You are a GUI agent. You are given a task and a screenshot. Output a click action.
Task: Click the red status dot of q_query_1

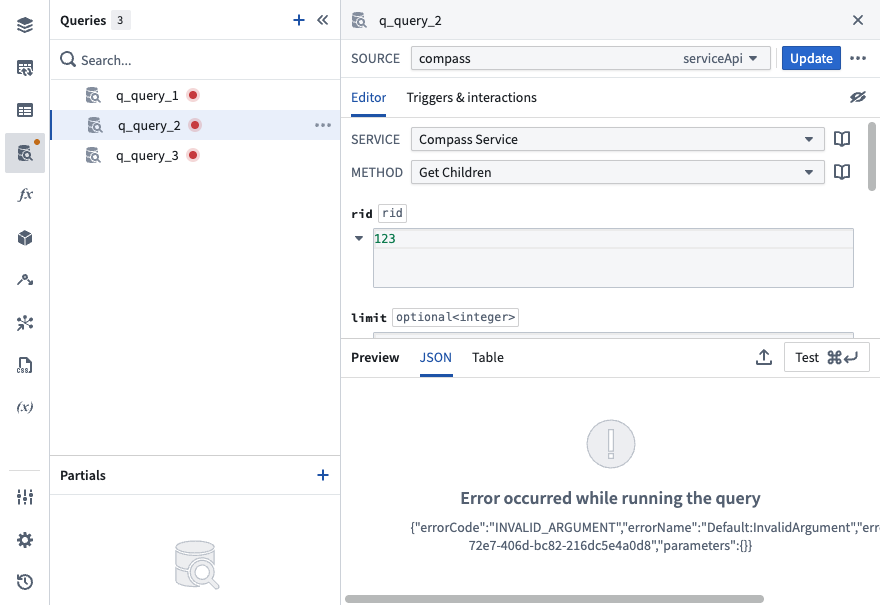pyautogui.click(x=193, y=95)
